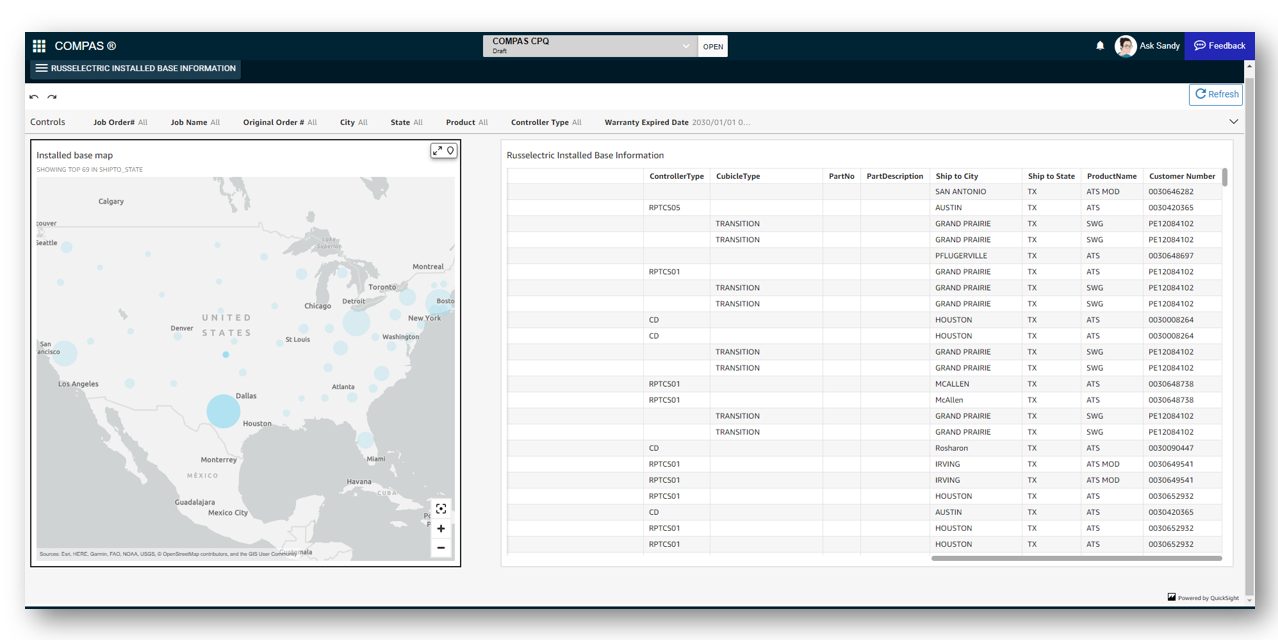The width and height of the screenshot is (1278, 640).
Task: Click the OPEN button beside COMPAS CPQ
Action: (712, 46)
